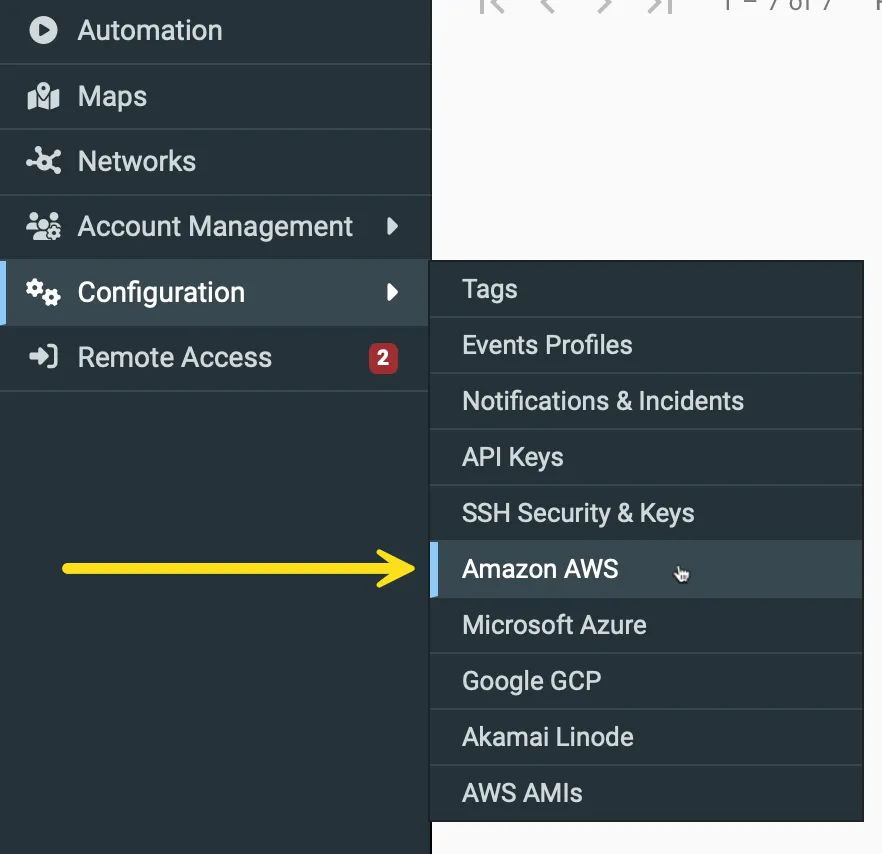Click the red notification badge 2
The height and width of the screenshot is (854, 882).
click(x=383, y=358)
